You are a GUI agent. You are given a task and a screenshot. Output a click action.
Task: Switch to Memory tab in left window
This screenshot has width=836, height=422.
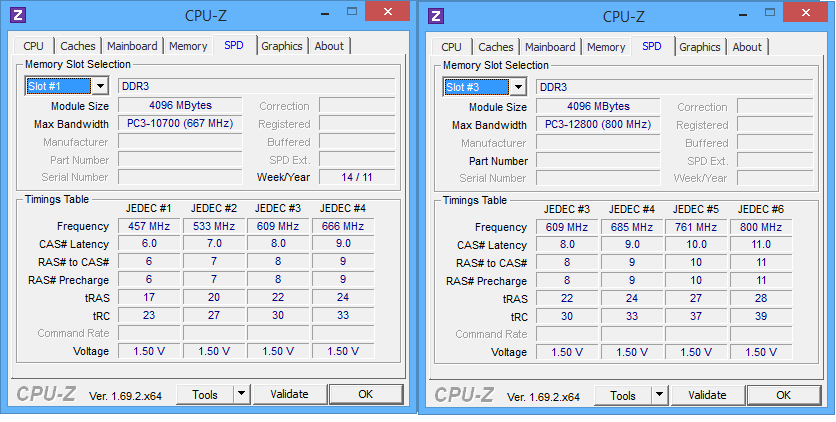pyautogui.click(x=188, y=46)
